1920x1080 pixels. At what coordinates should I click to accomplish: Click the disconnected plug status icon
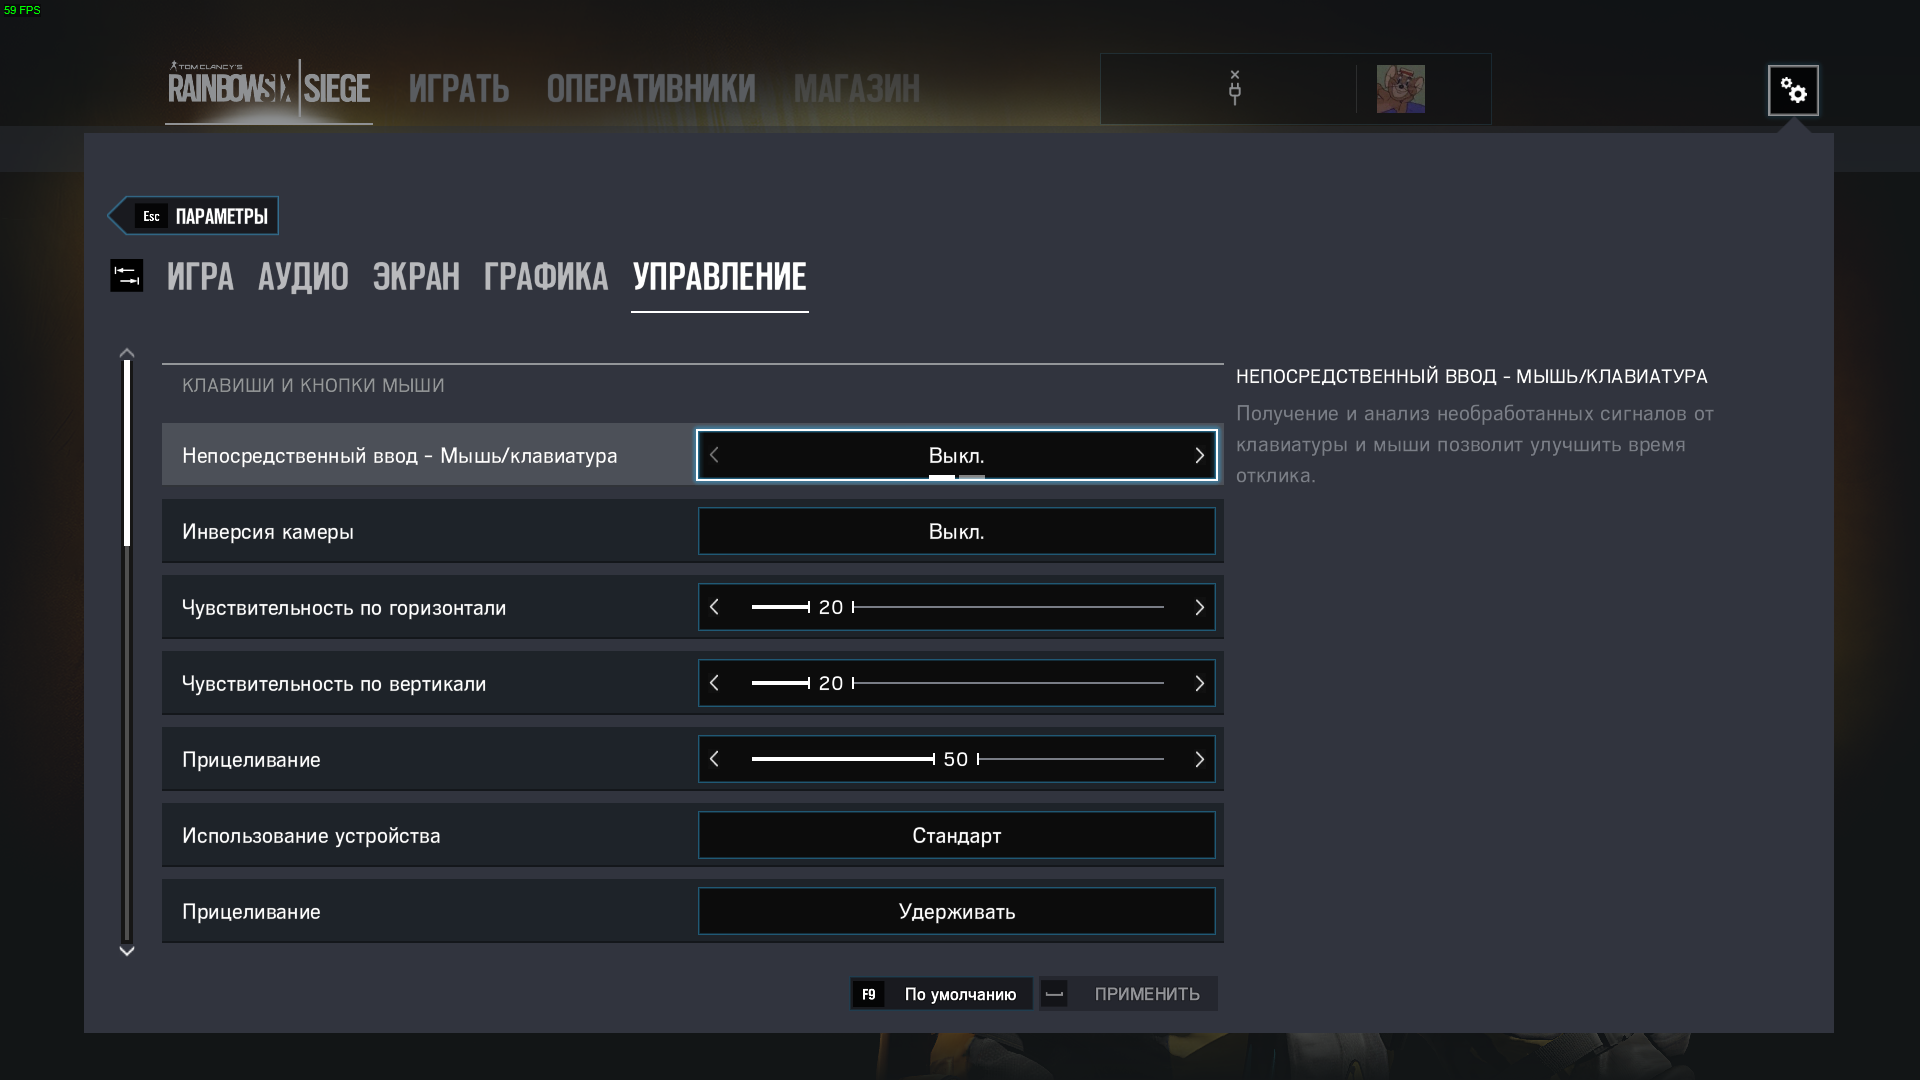pos(1235,88)
